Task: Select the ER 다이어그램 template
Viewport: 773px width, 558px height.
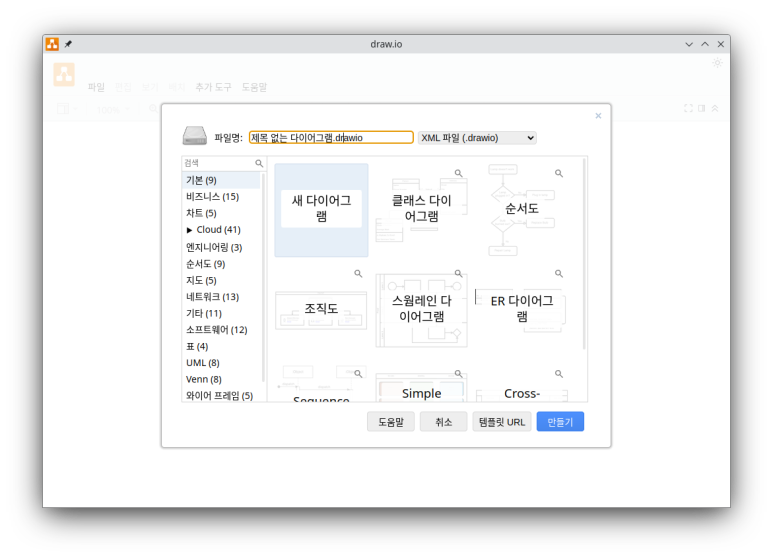Action: (522, 310)
